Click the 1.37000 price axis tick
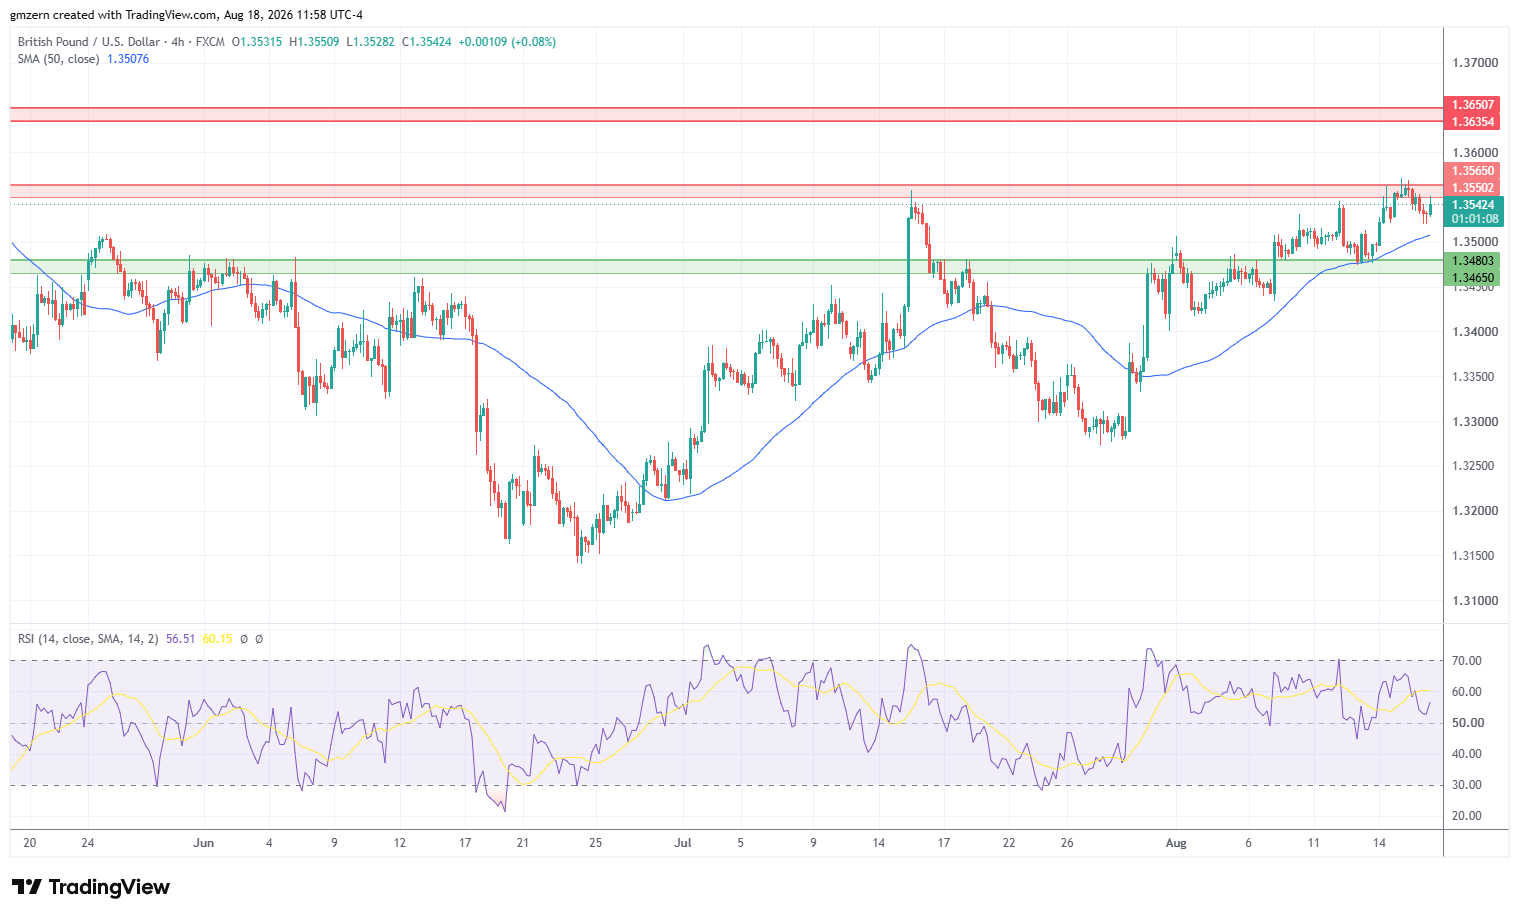This screenshot has width=1519, height=917. [x=1475, y=63]
